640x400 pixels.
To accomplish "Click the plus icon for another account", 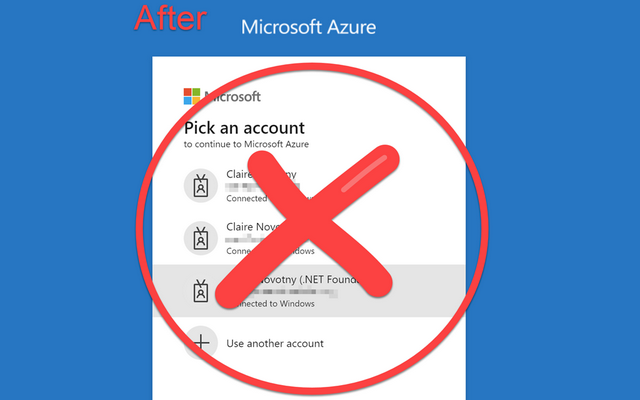I will [x=200, y=343].
